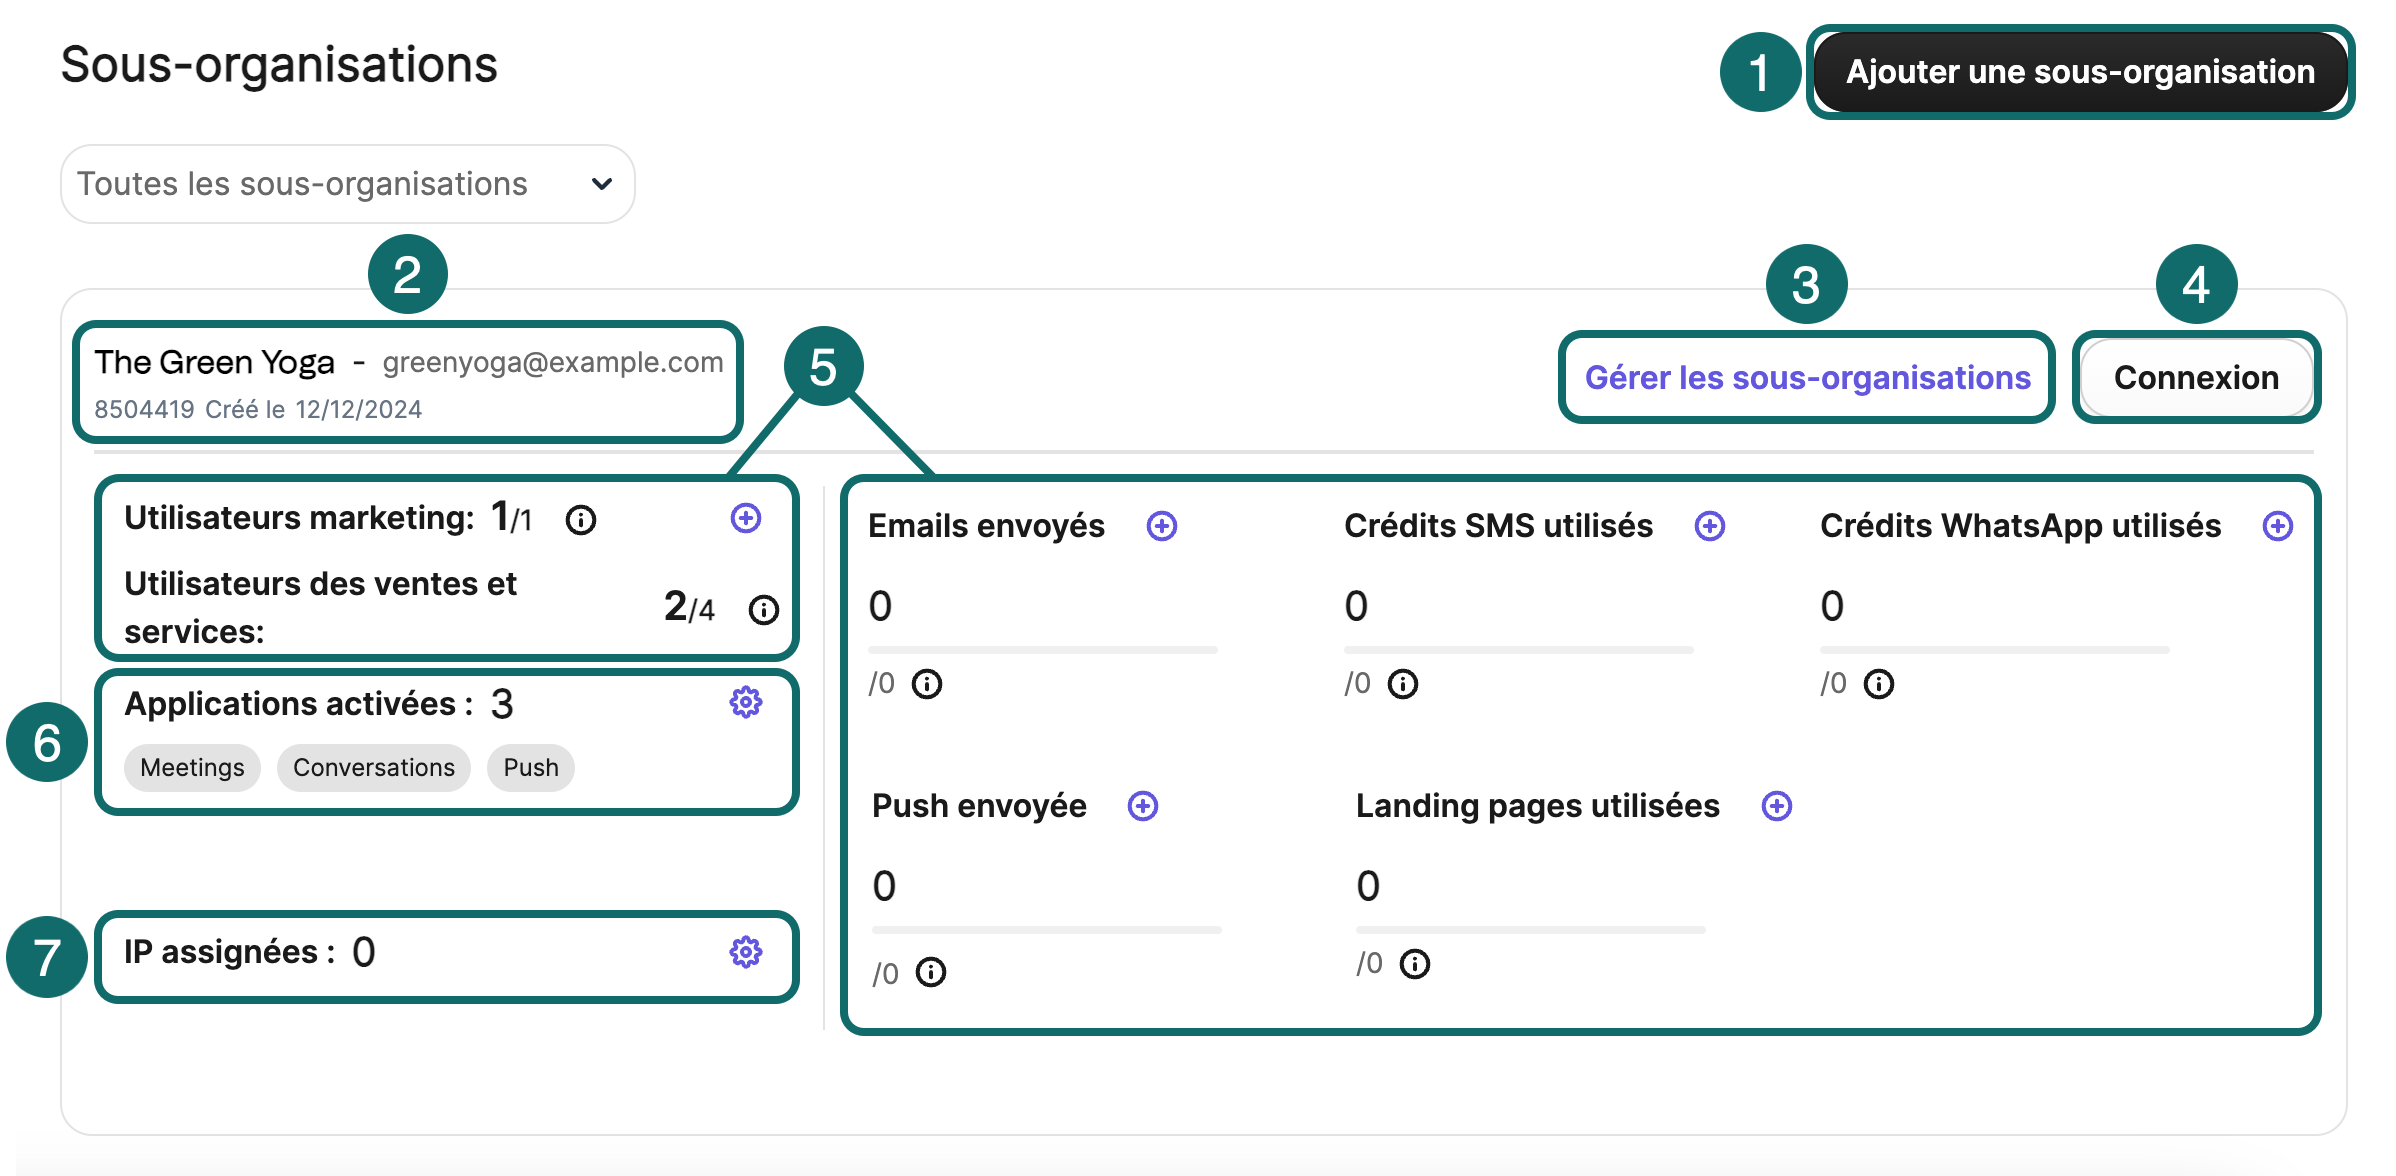Show info icon under Landing pages utilisées

point(1415,964)
